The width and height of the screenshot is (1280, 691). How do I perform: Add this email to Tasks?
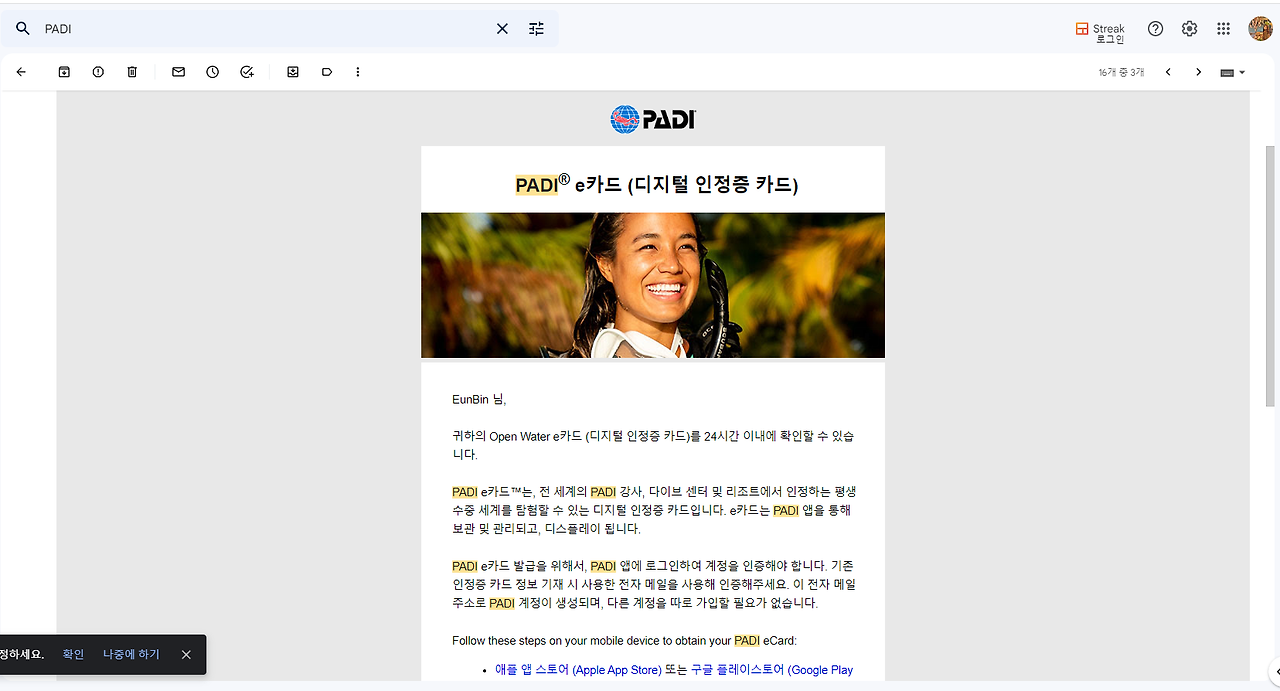[247, 72]
